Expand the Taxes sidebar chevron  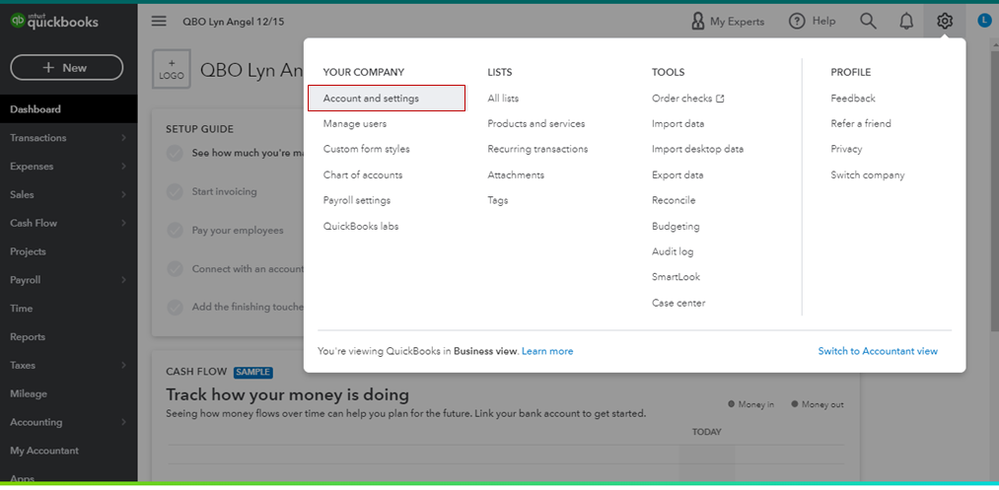tap(123, 365)
